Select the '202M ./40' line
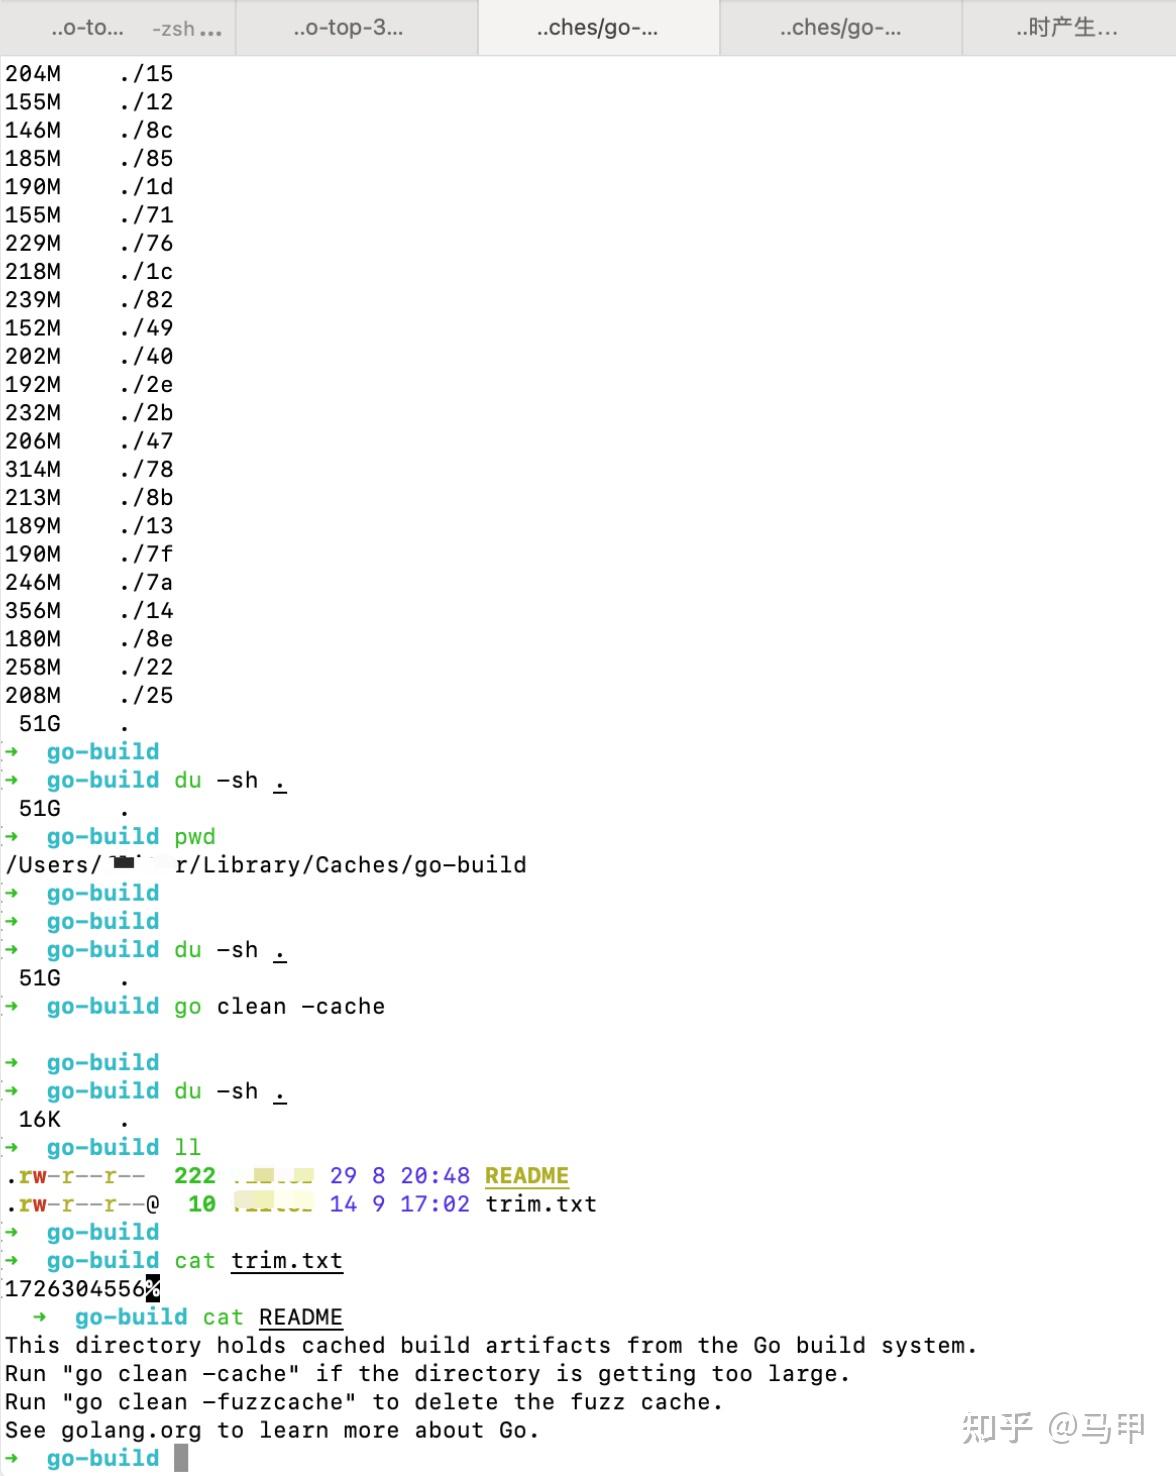 point(89,356)
